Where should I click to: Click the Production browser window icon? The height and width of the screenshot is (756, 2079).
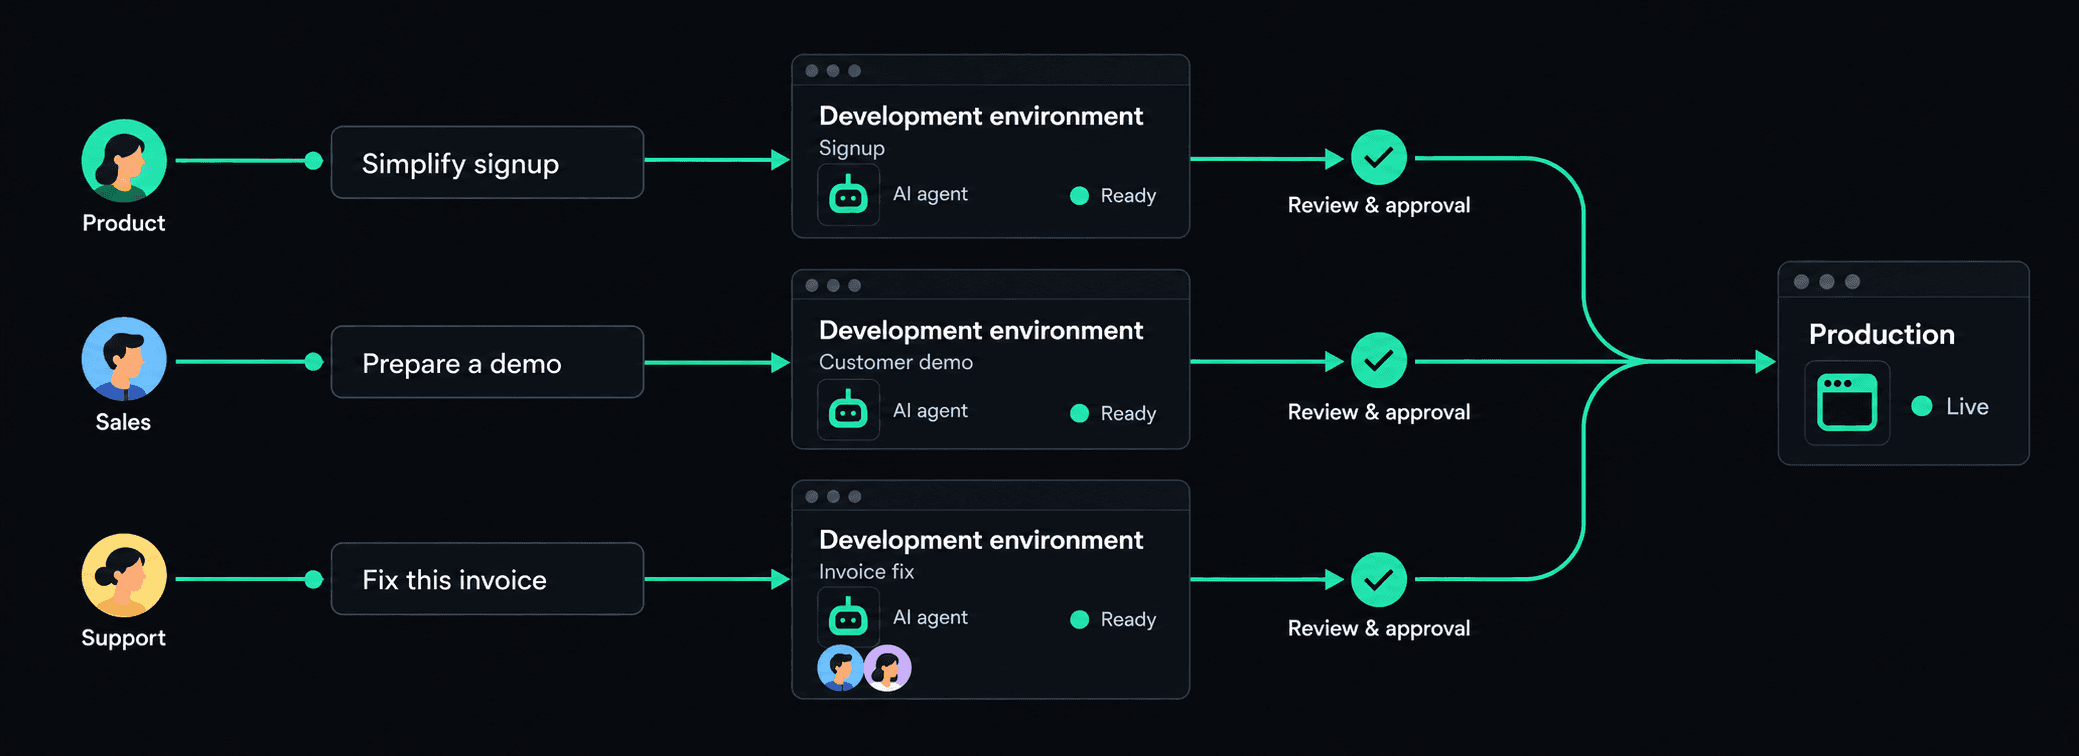(x=1847, y=403)
